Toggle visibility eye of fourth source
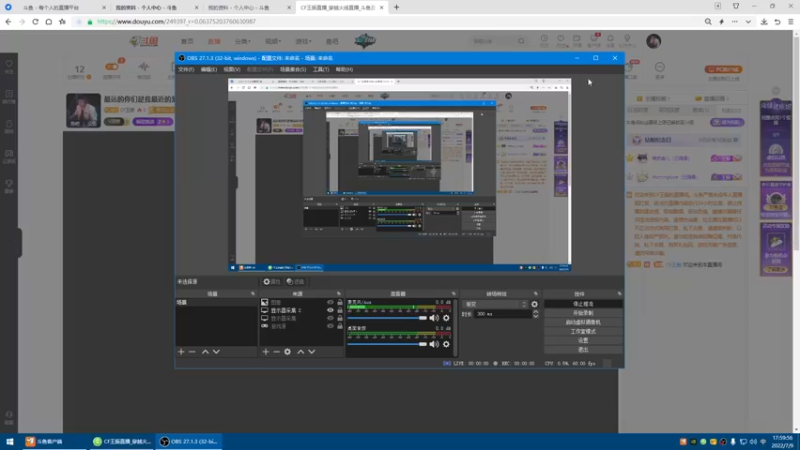The width and height of the screenshot is (800, 450). (x=330, y=326)
